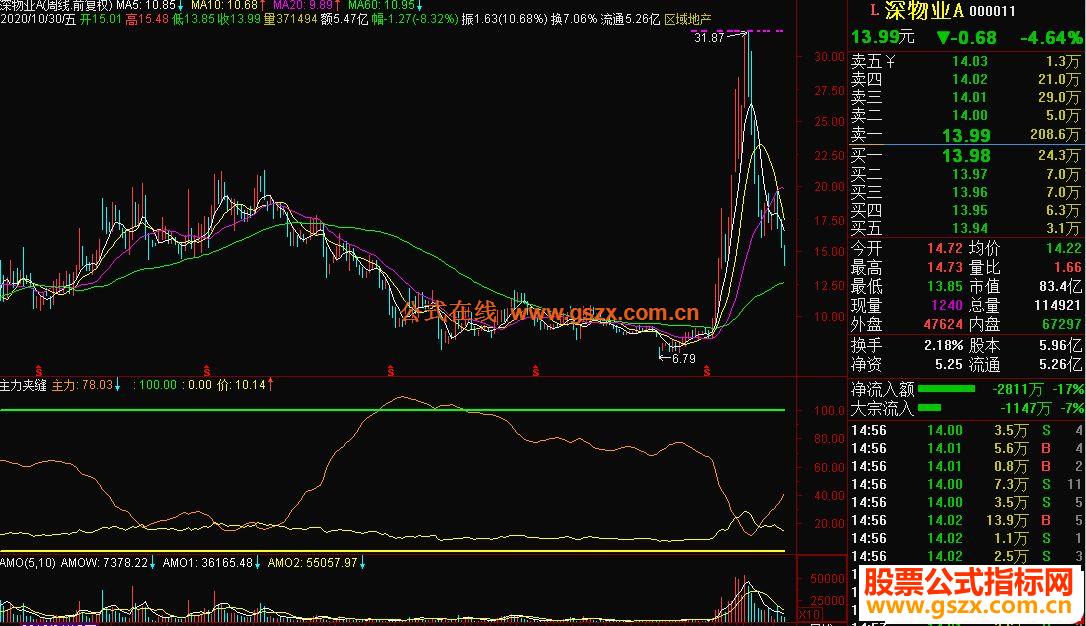Select the 买一 row price 13.98
Image resolution: width=1086 pixels, height=626 pixels.
click(966, 156)
